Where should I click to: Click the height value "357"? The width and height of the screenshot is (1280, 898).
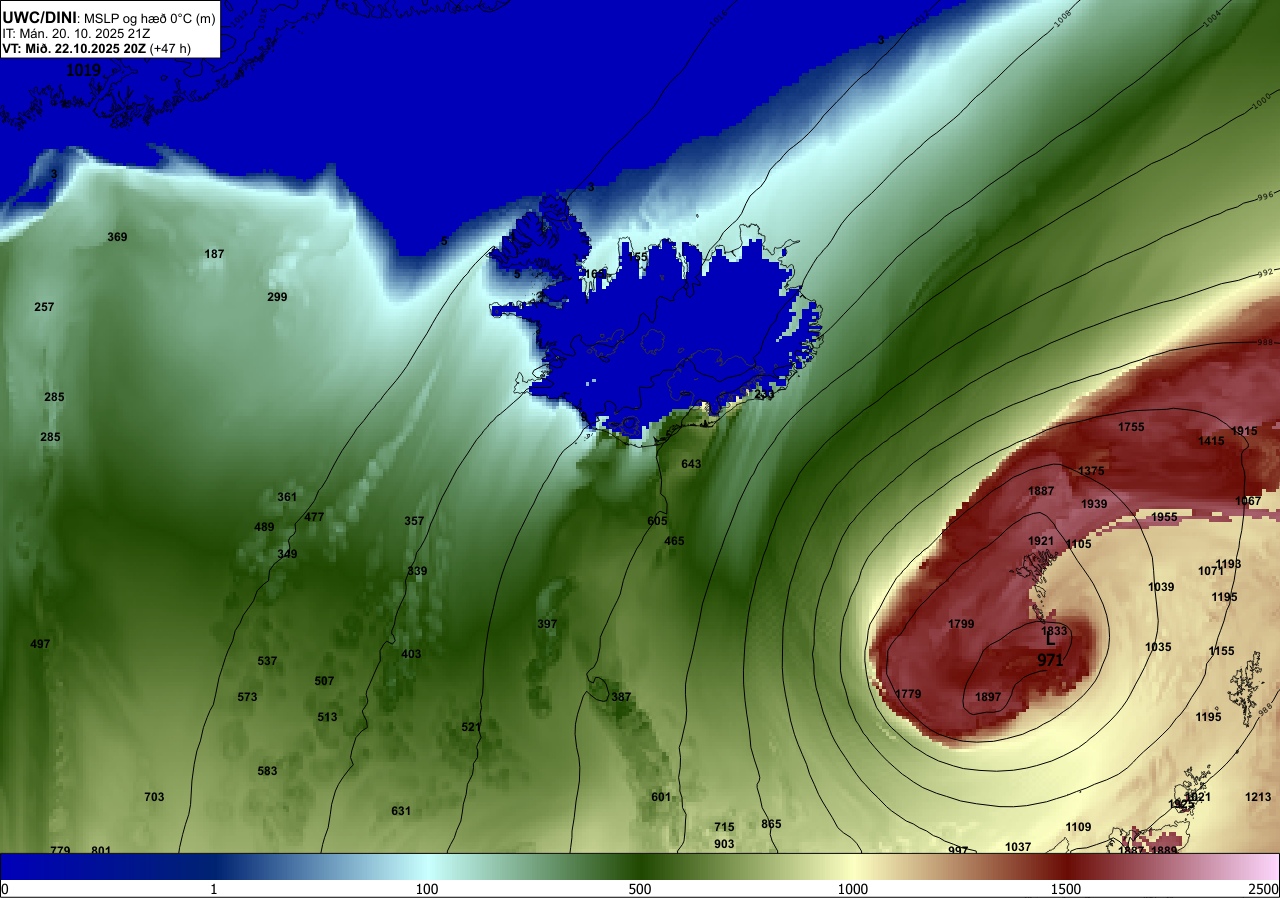414,521
